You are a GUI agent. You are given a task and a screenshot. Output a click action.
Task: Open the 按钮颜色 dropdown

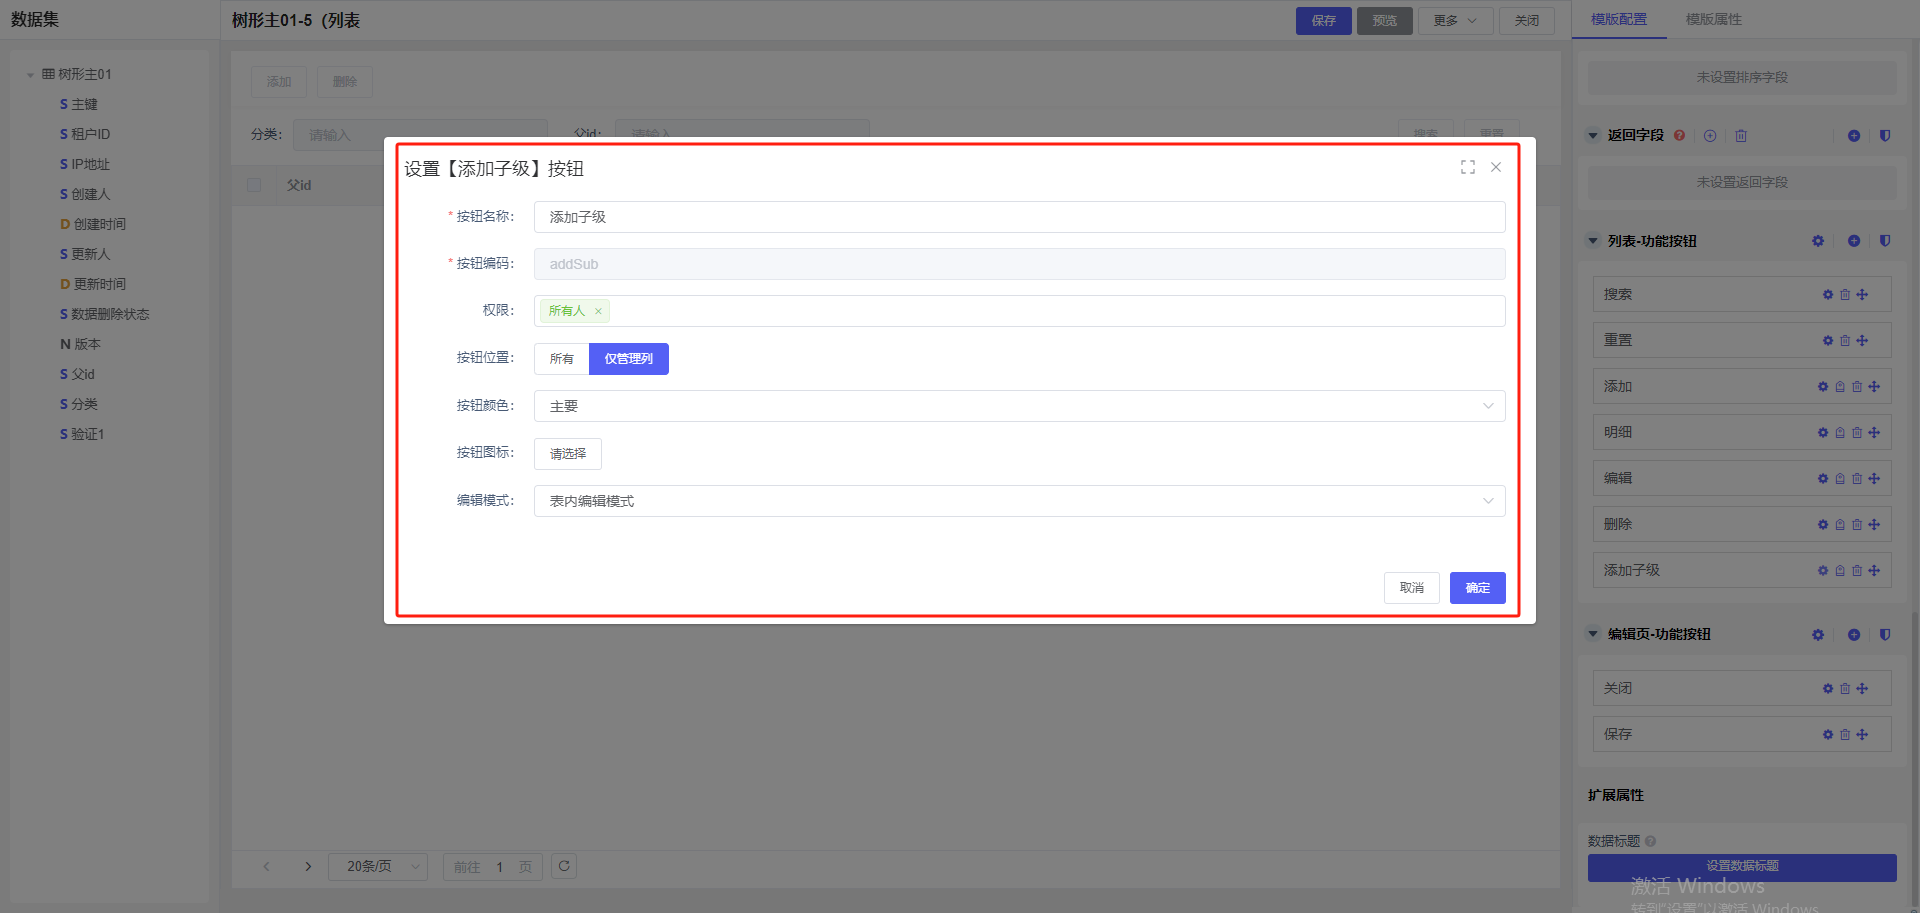[1018, 406]
